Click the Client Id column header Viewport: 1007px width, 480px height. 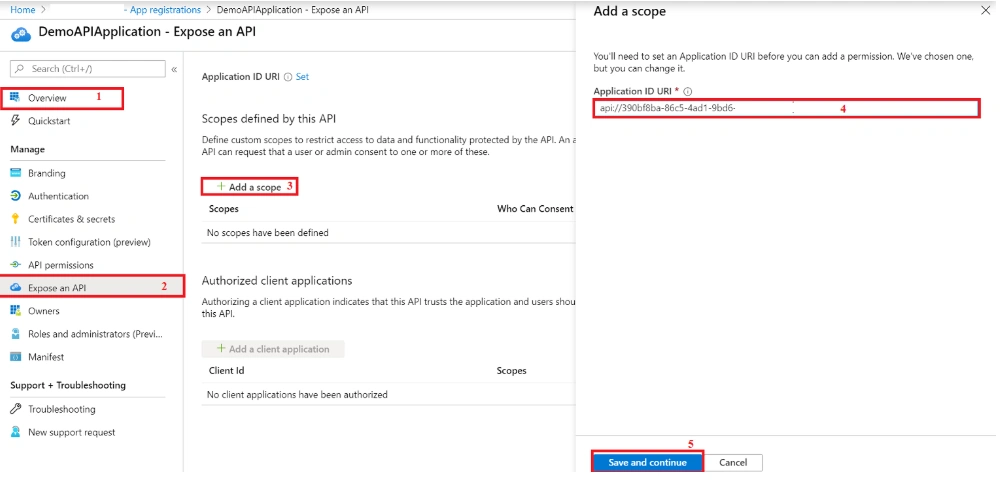pos(226,371)
